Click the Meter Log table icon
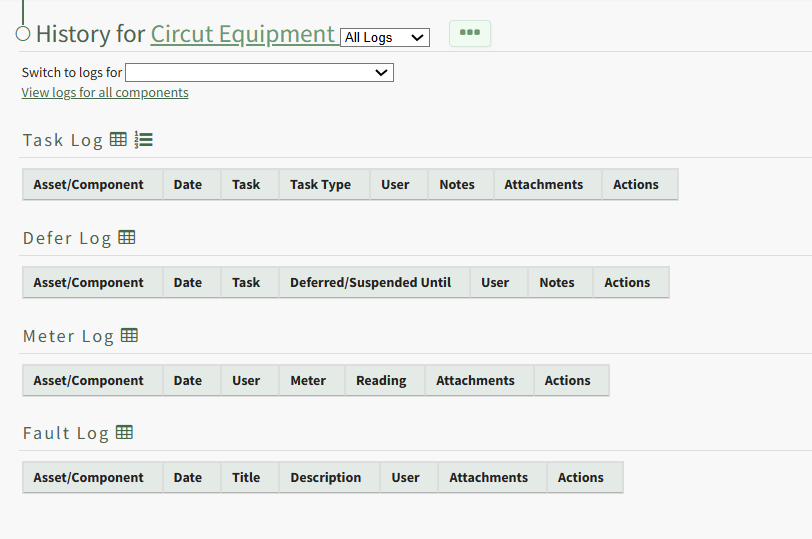The height and width of the screenshot is (539, 812). (129, 336)
